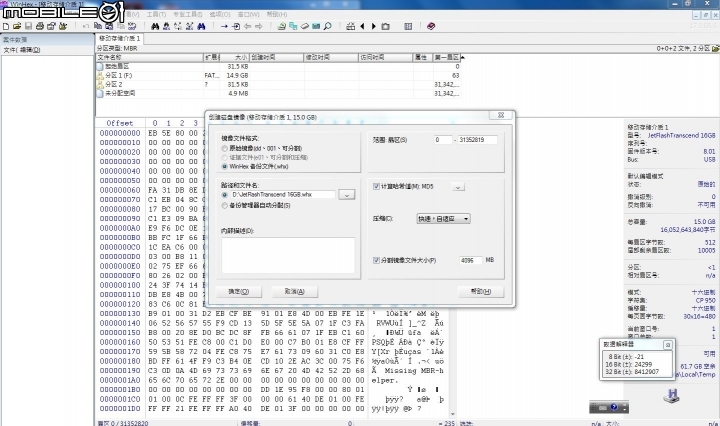
Task: Select WinHex backup file (.whx) radio
Action: coord(225,166)
